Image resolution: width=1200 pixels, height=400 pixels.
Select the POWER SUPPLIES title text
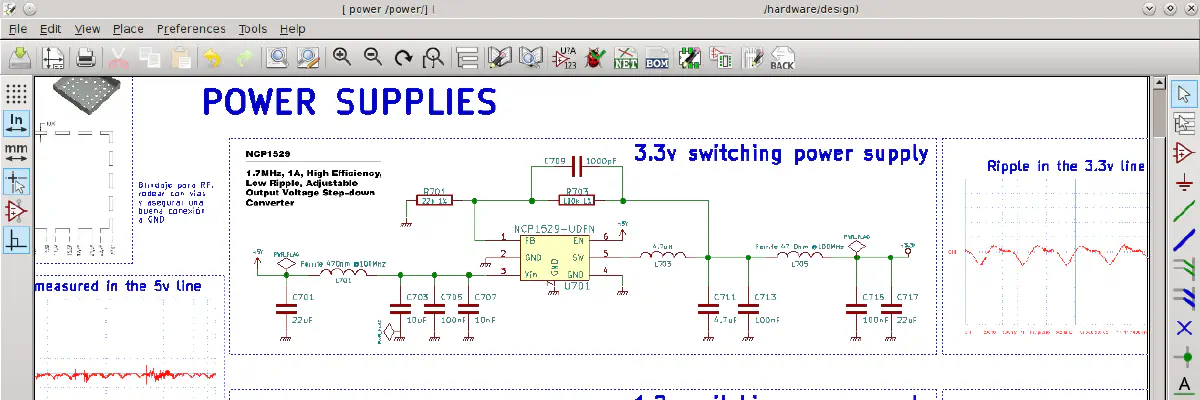coord(350,102)
